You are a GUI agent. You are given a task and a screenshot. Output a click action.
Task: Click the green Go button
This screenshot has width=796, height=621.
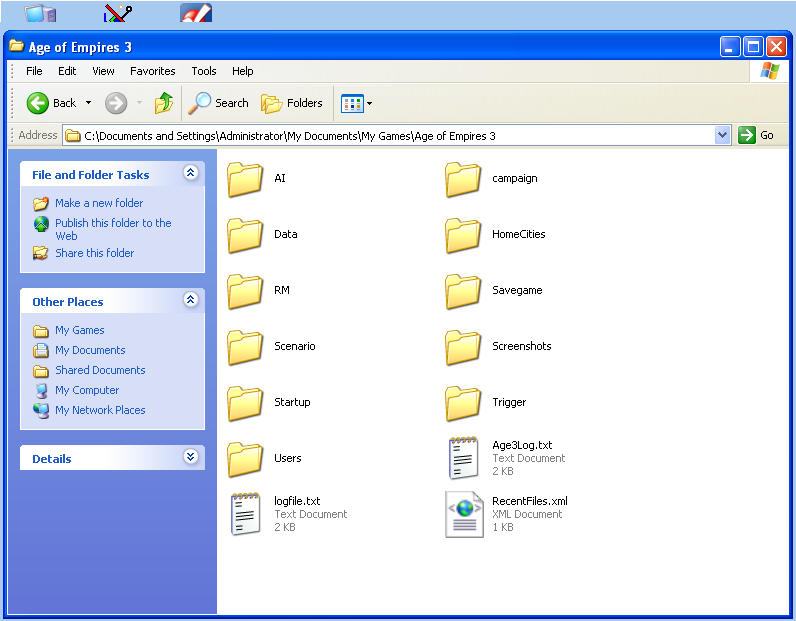click(756, 135)
